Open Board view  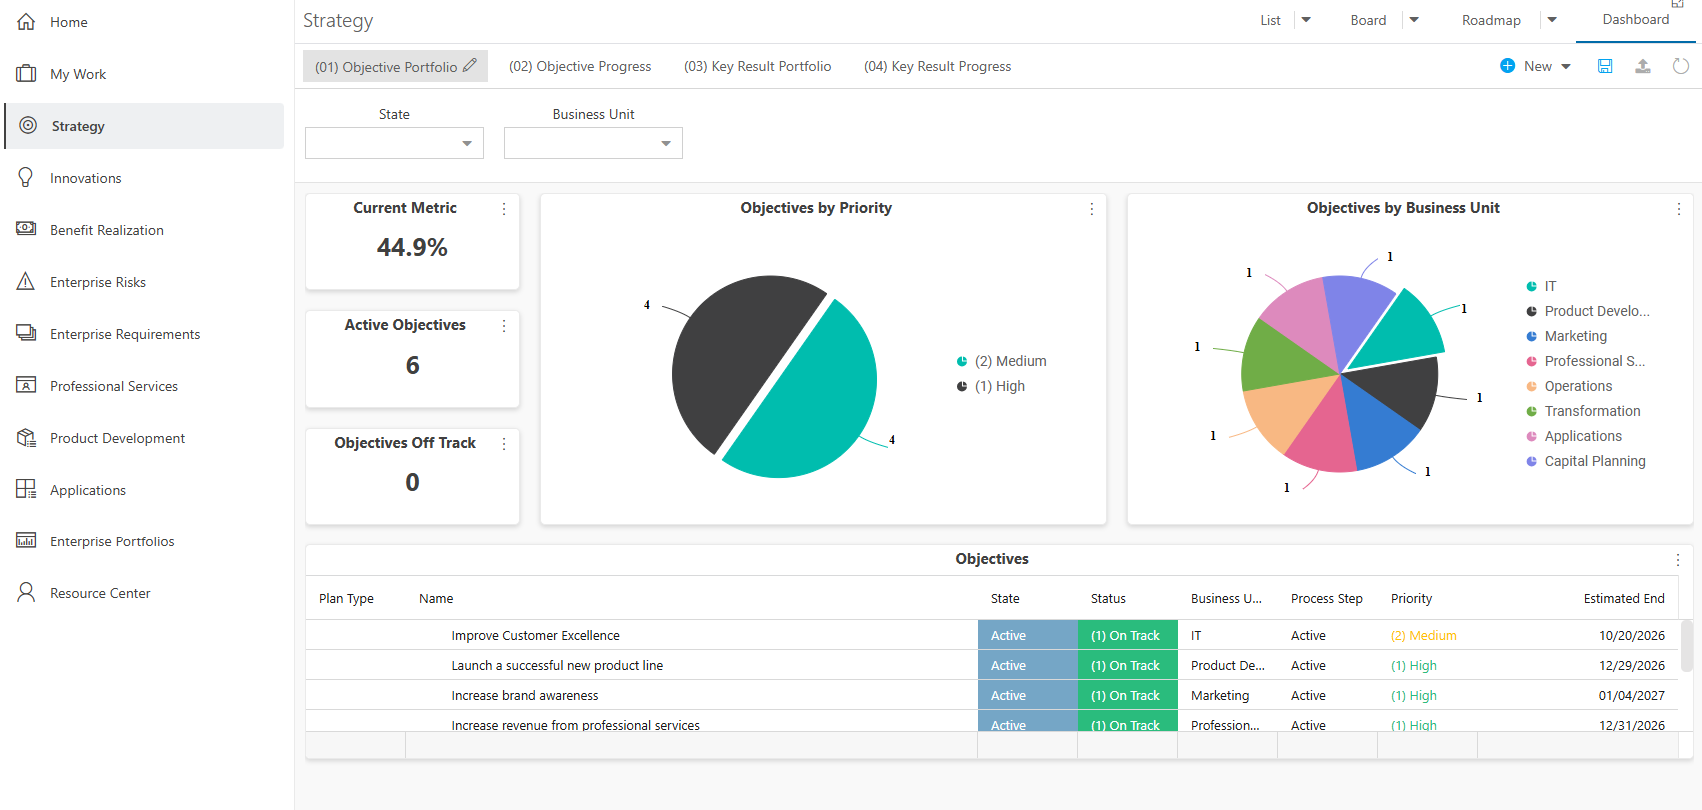point(1368,20)
